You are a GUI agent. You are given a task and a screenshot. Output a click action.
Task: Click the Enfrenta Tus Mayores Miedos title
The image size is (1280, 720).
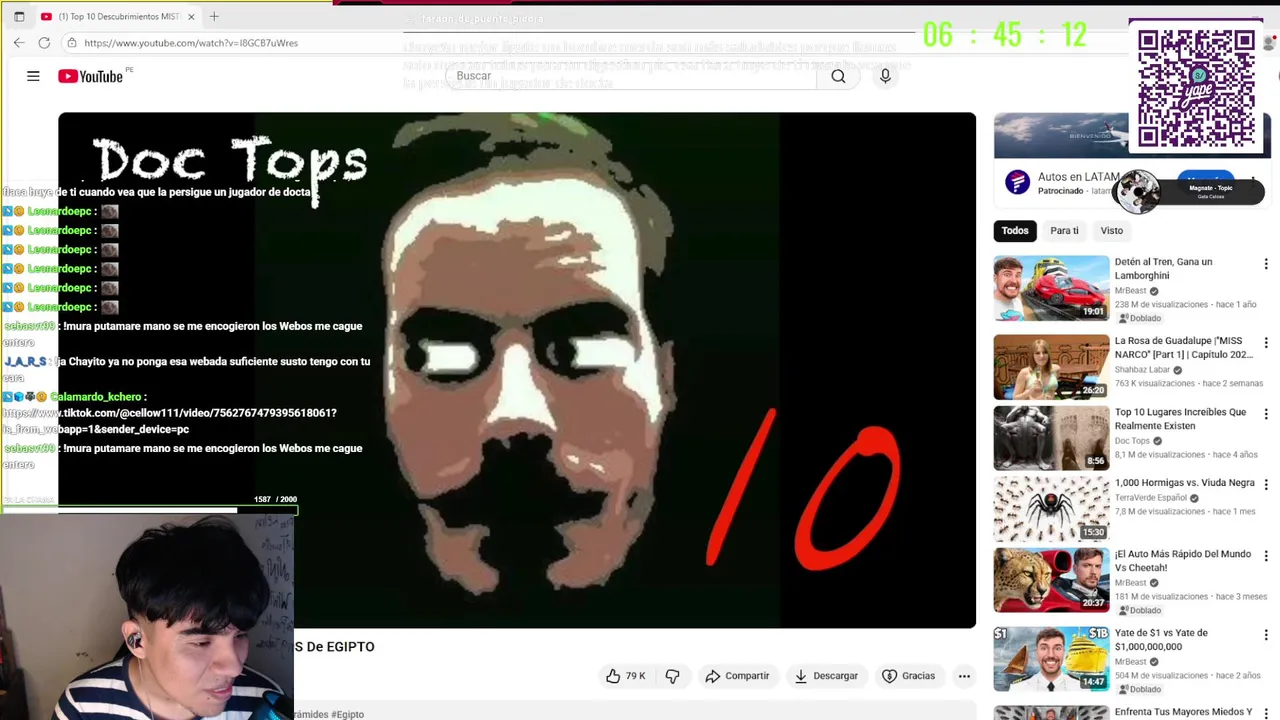point(1183,712)
